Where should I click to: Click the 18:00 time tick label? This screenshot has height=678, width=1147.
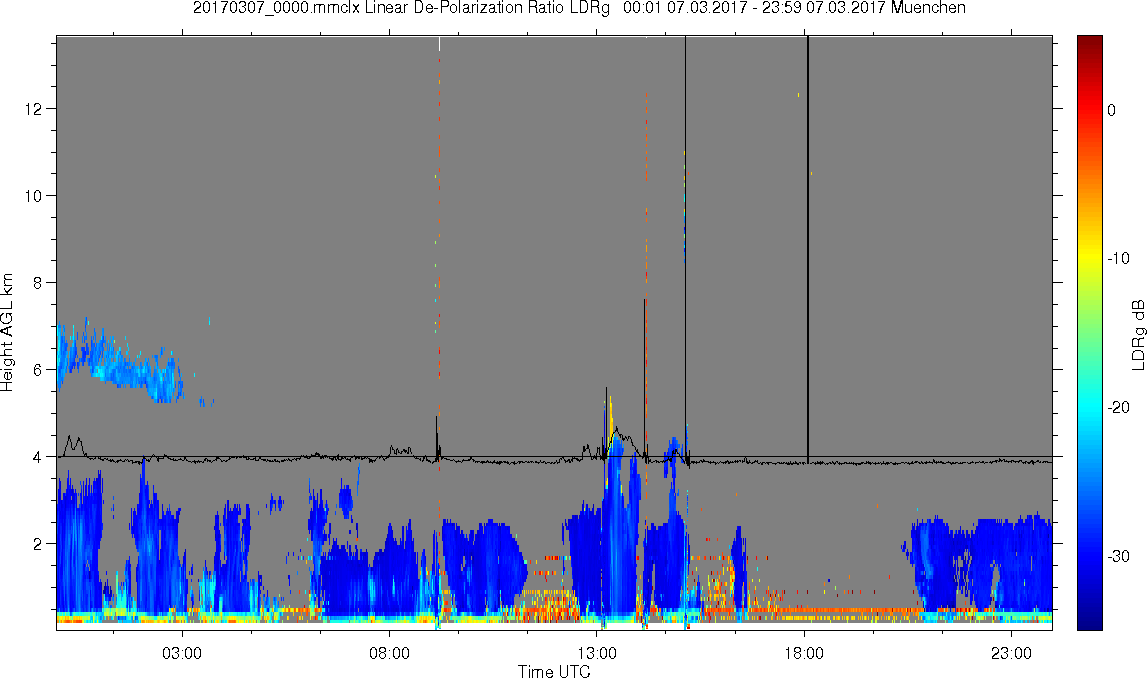click(x=805, y=653)
